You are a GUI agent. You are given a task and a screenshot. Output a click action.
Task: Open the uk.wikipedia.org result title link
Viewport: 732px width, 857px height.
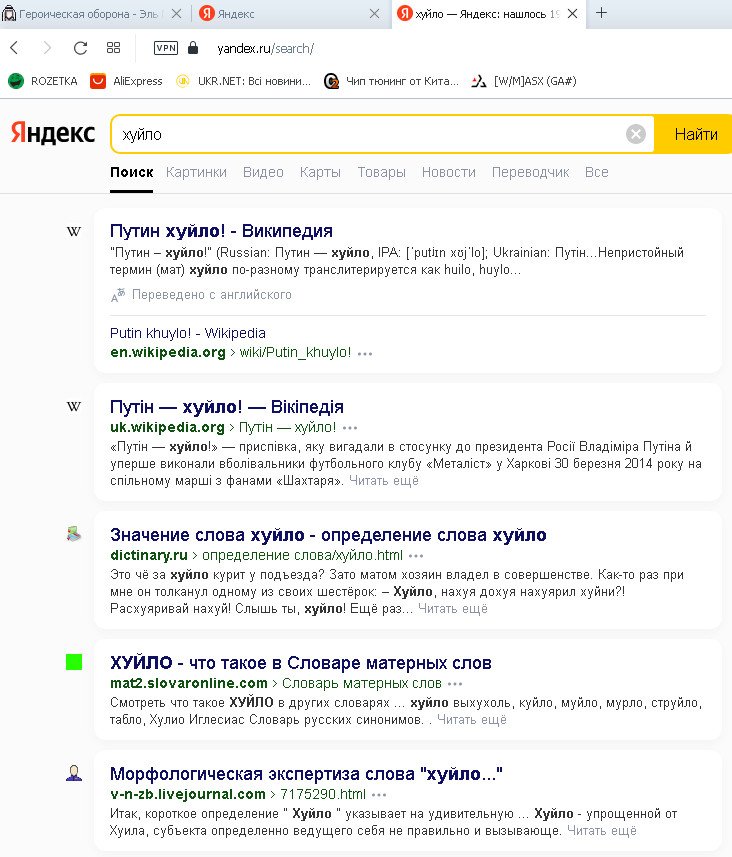pyautogui.click(x=226, y=407)
